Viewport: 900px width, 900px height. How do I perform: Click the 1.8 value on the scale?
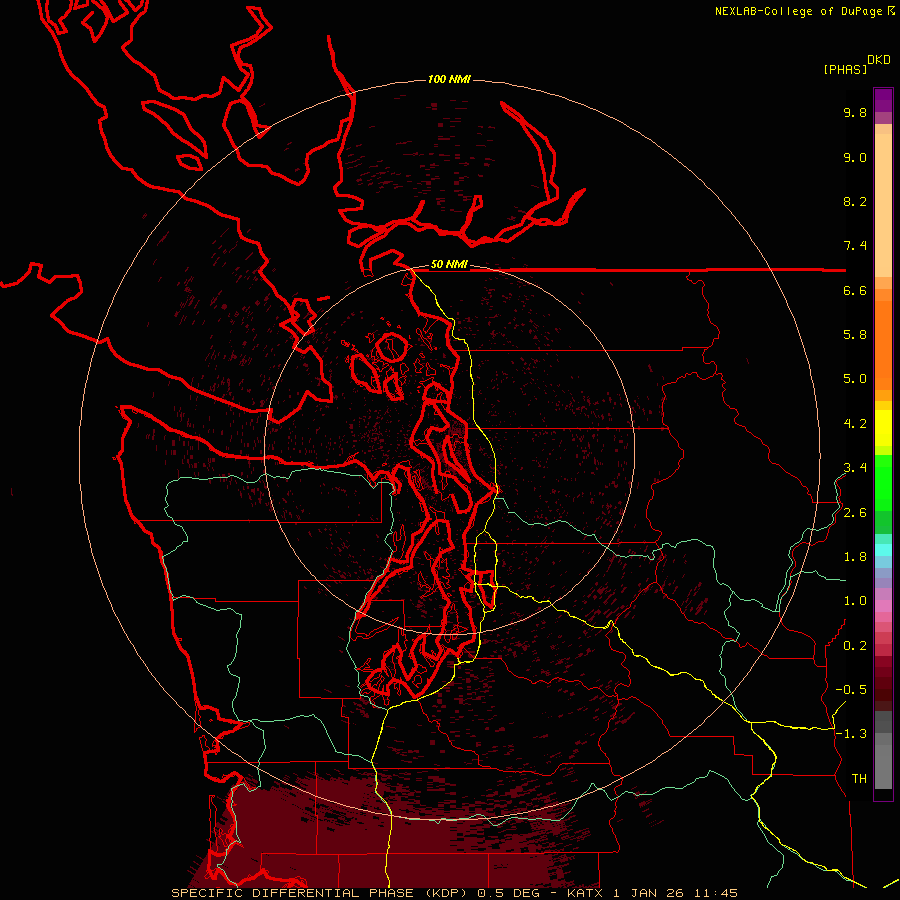point(855,557)
